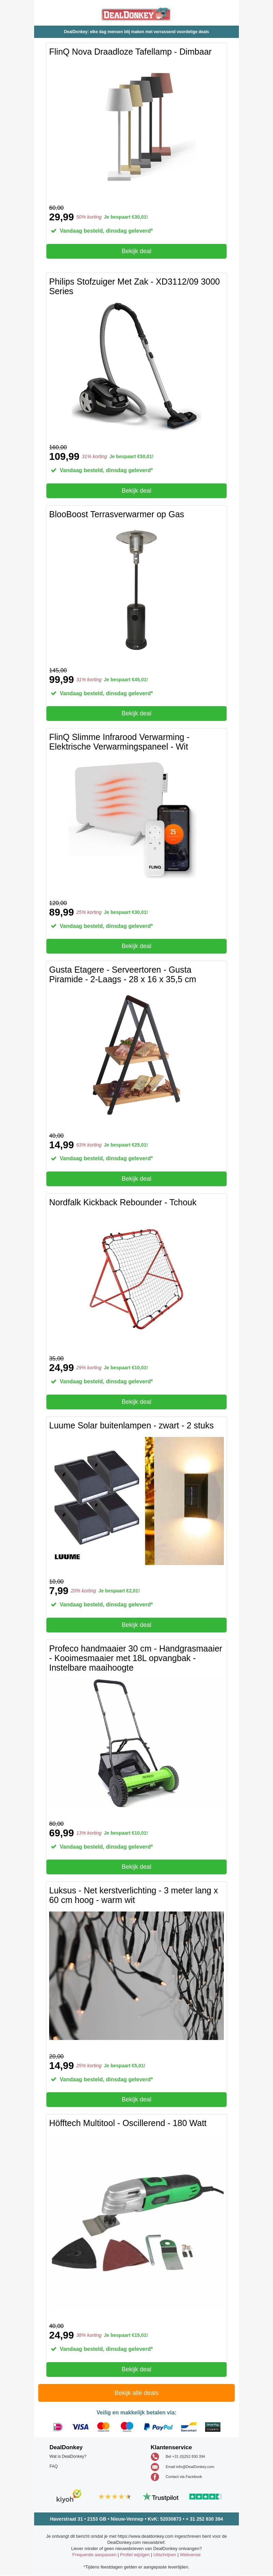Click the phone icon under Klantenservice
Screen dimensions: 273x2576
coord(155,2456)
